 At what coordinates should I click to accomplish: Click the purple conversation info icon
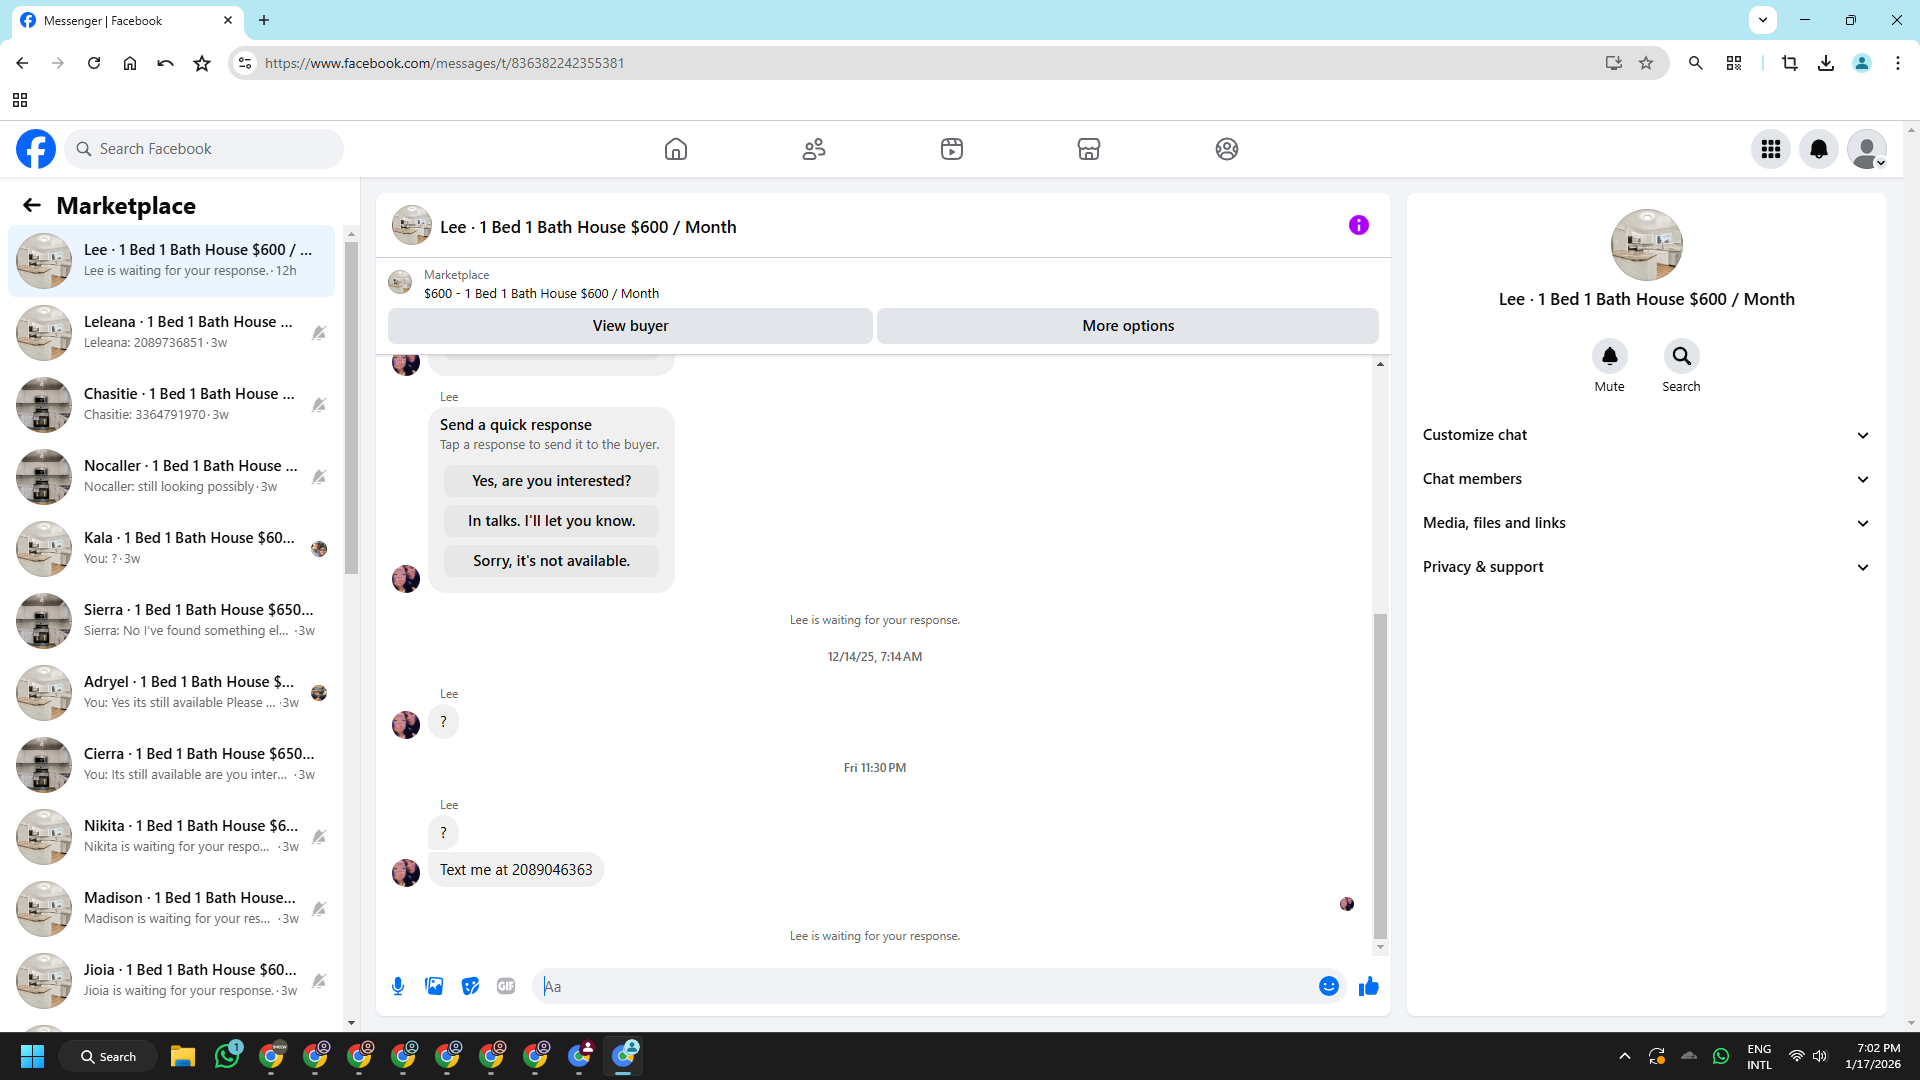tap(1358, 225)
